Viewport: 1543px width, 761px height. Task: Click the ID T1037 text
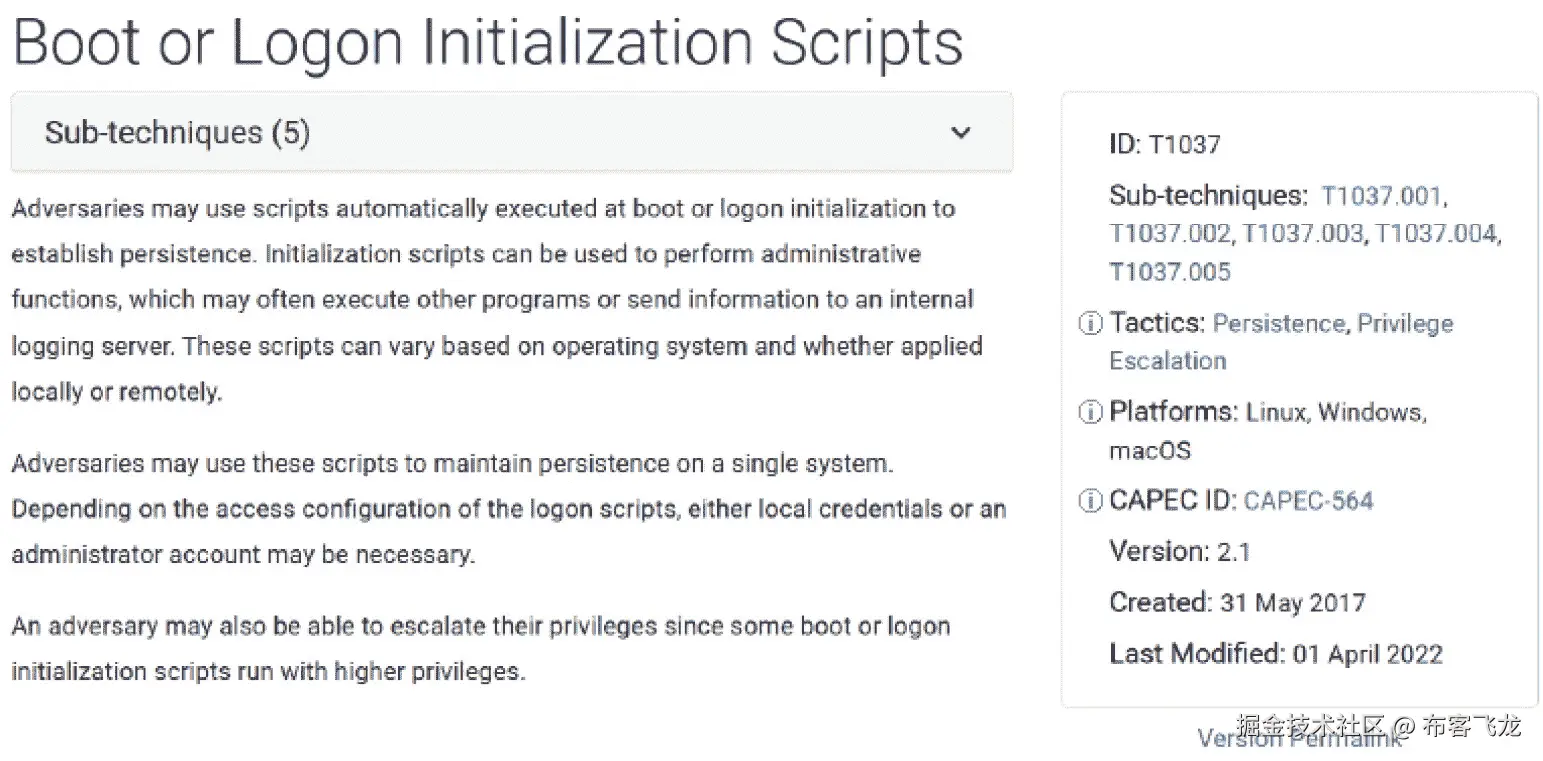(1164, 145)
